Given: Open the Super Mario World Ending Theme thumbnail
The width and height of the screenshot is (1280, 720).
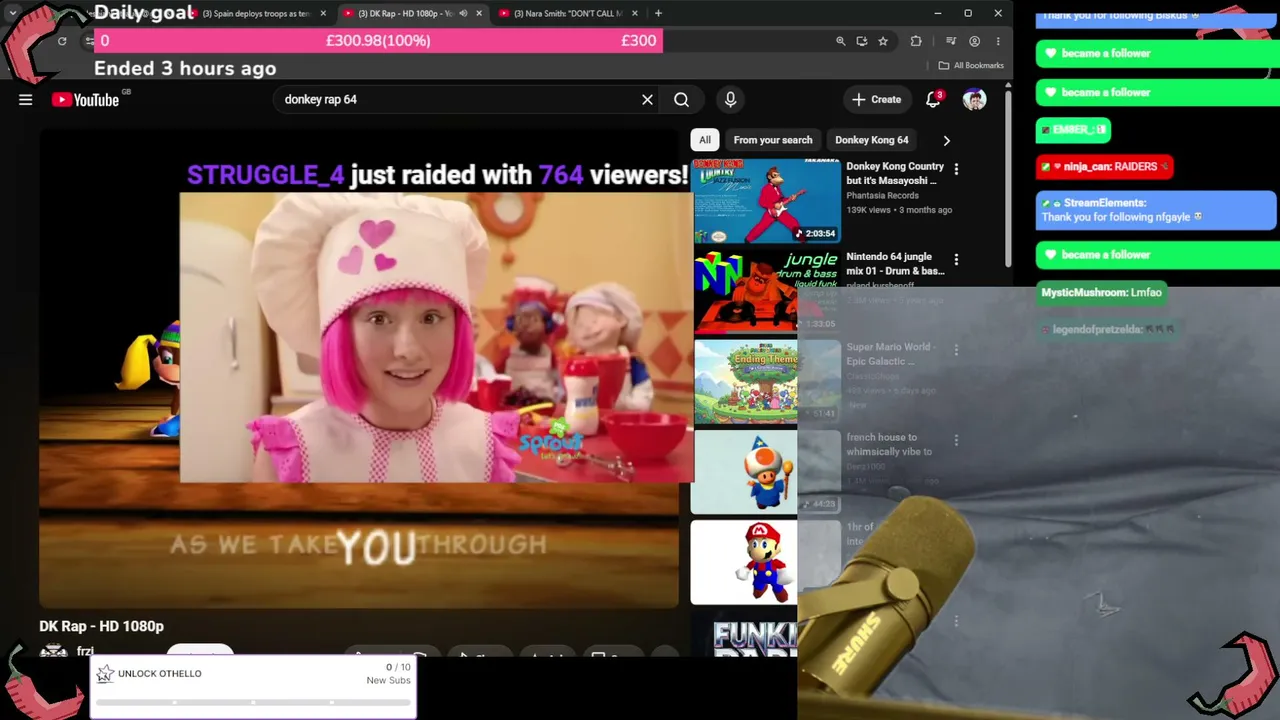Looking at the screenshot, I should coord(768,382).
